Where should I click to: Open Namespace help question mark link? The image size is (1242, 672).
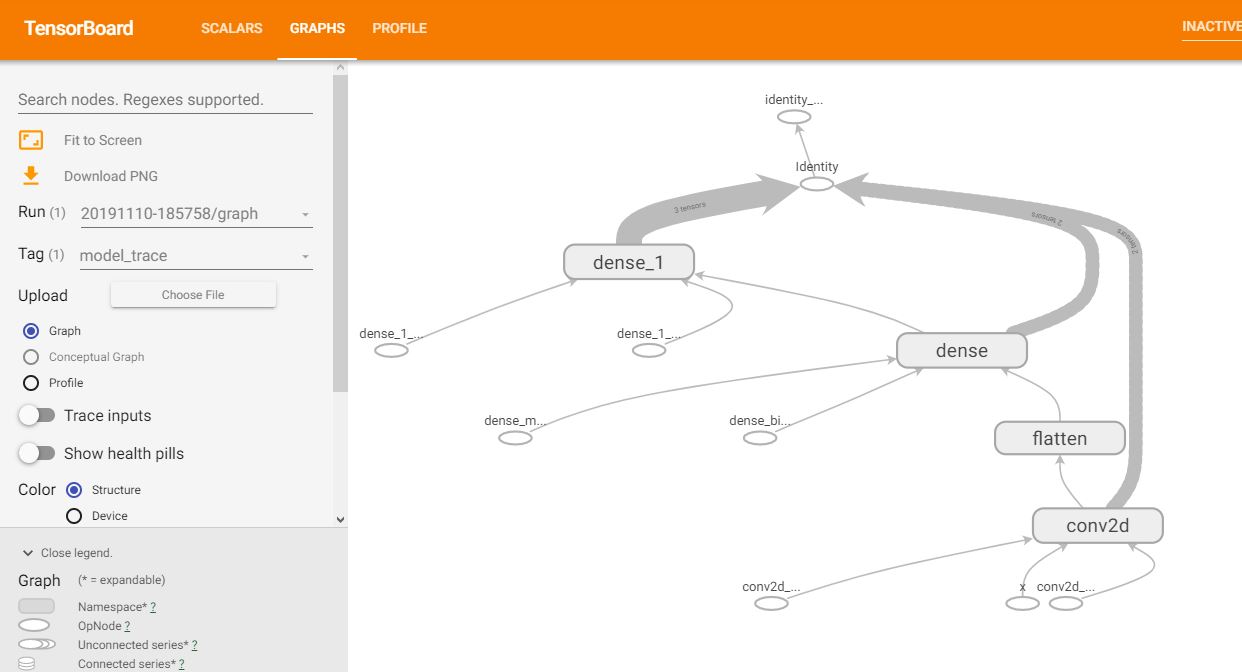153,607
